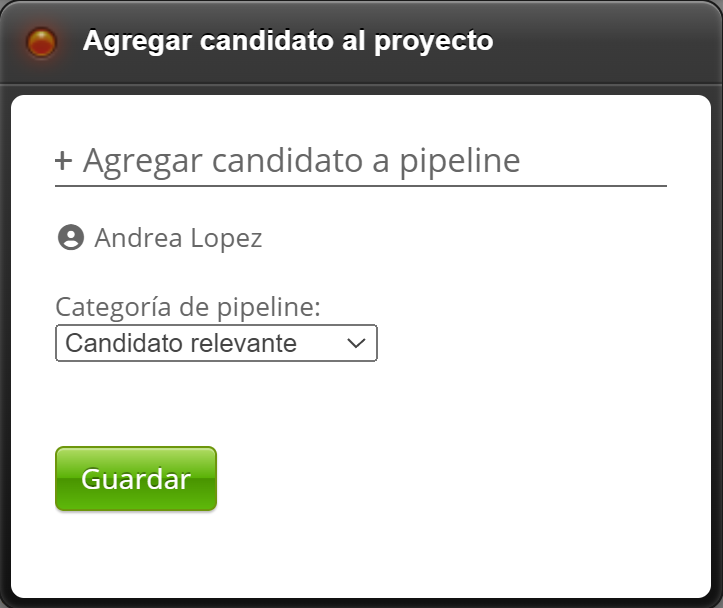Click the divider line under the heading

coord(360,186)
